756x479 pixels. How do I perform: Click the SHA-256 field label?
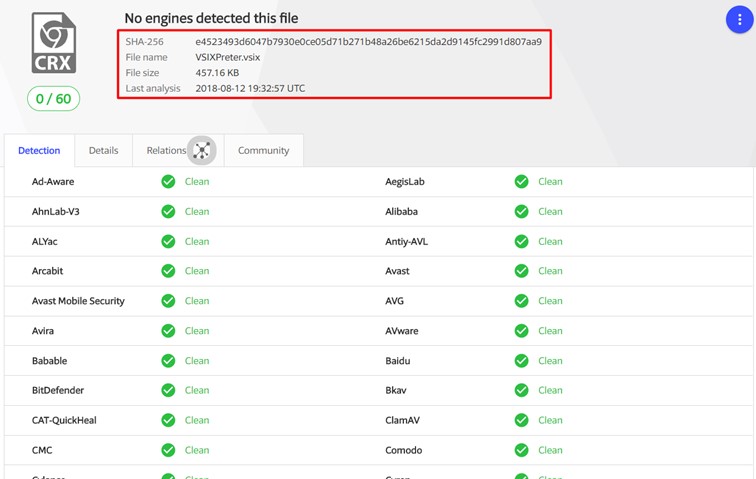click(x=144, y=42)
